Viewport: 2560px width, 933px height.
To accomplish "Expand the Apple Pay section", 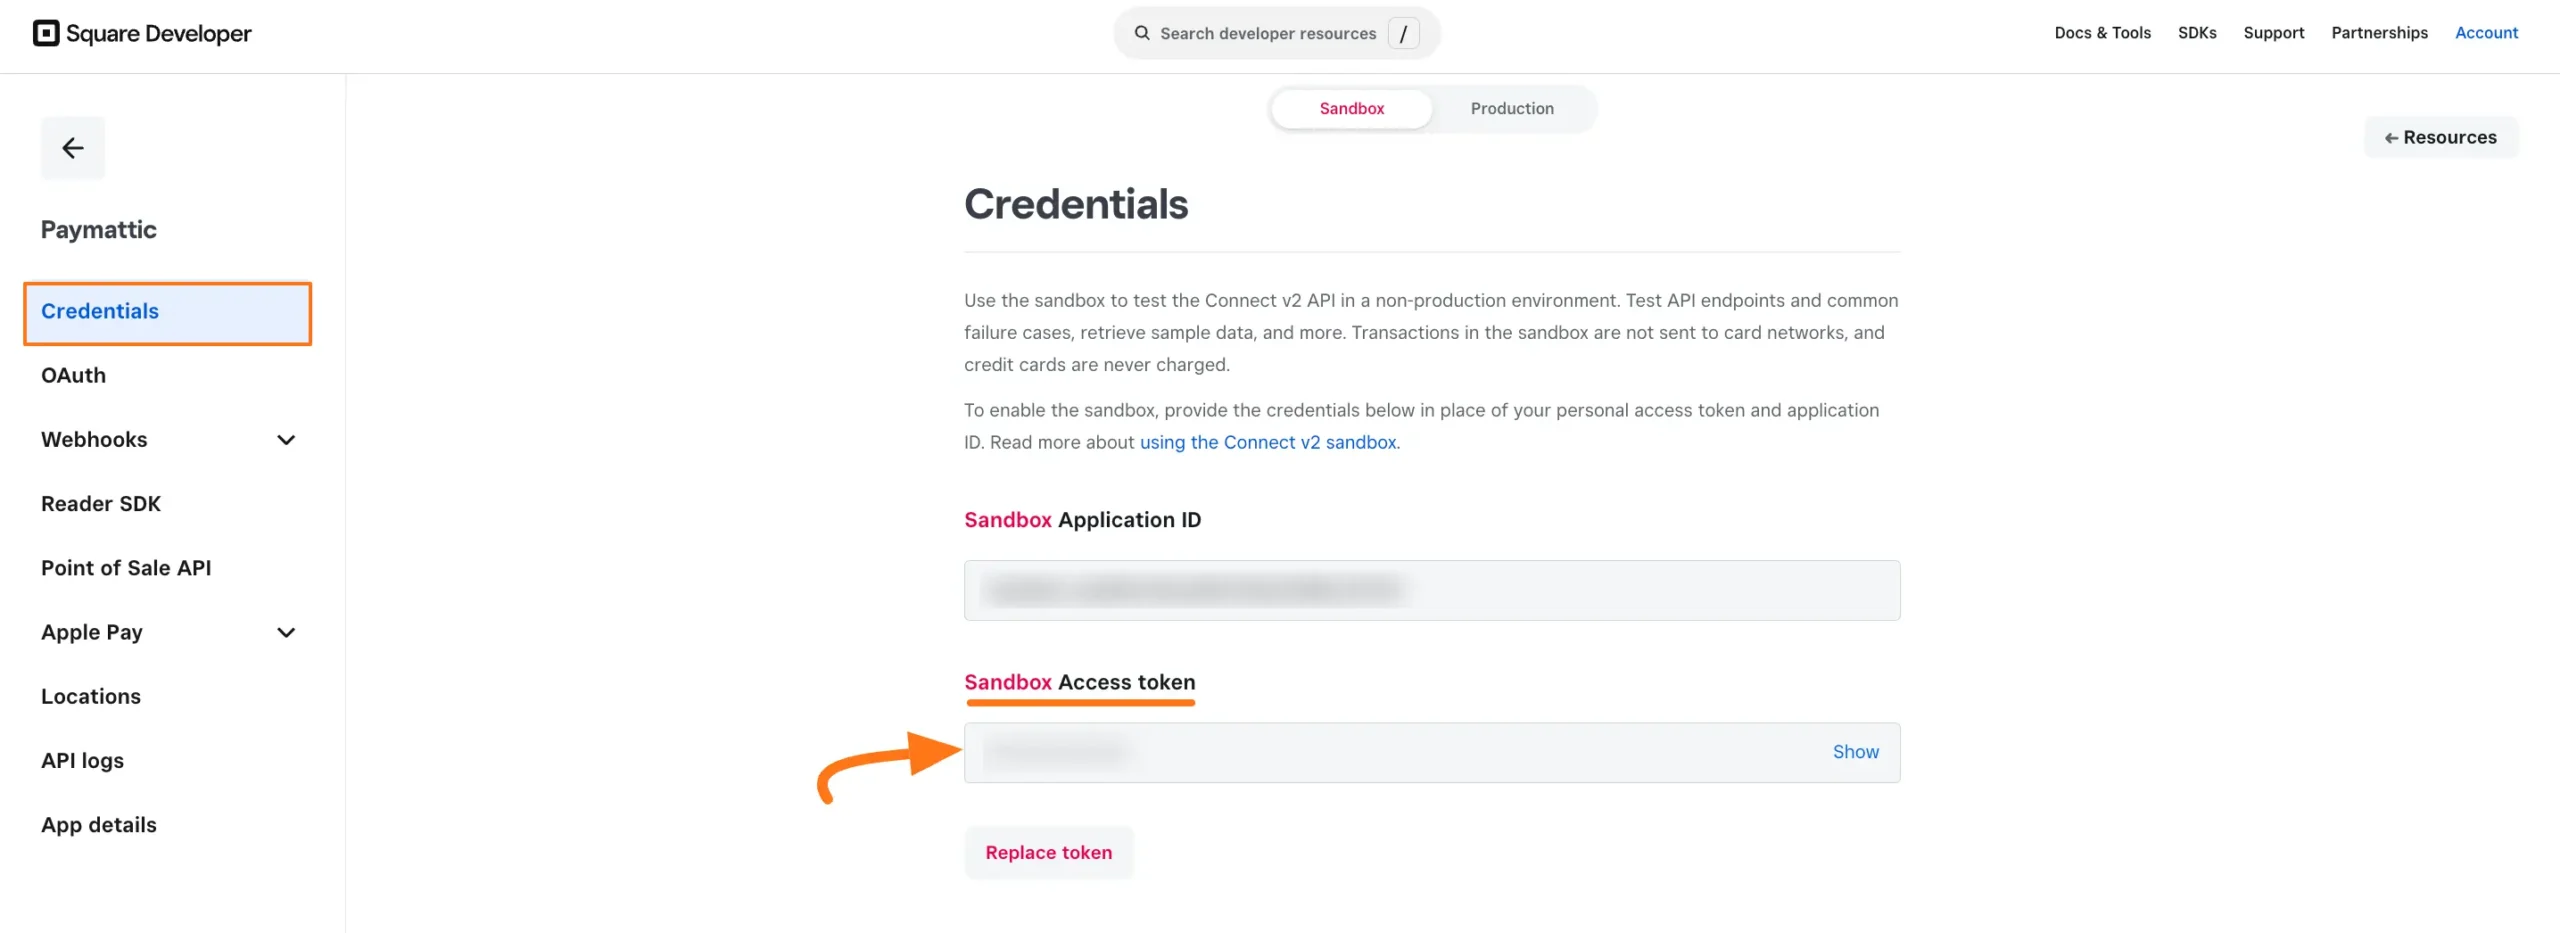I will (285, 632).
